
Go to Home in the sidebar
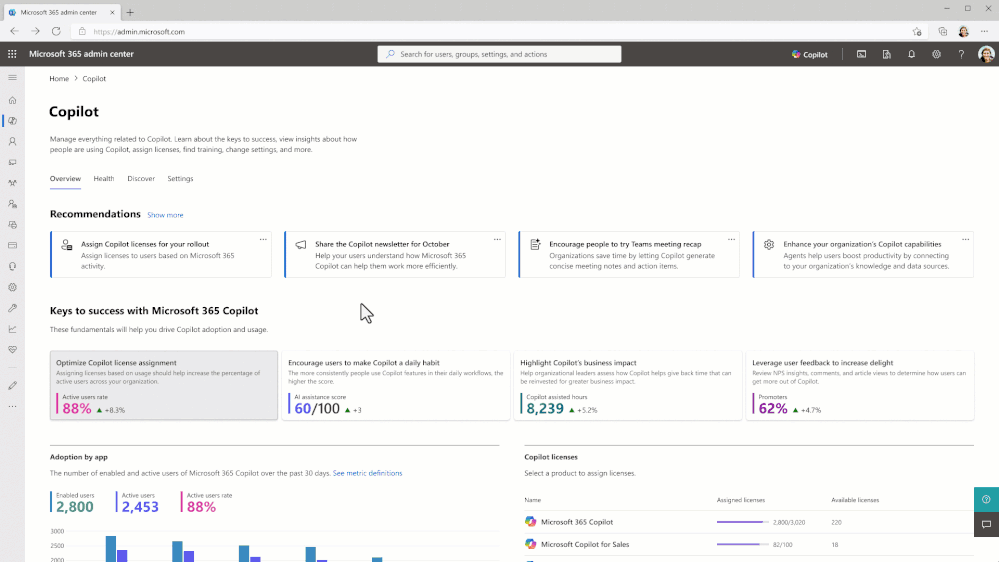click(x=12, y=100)
